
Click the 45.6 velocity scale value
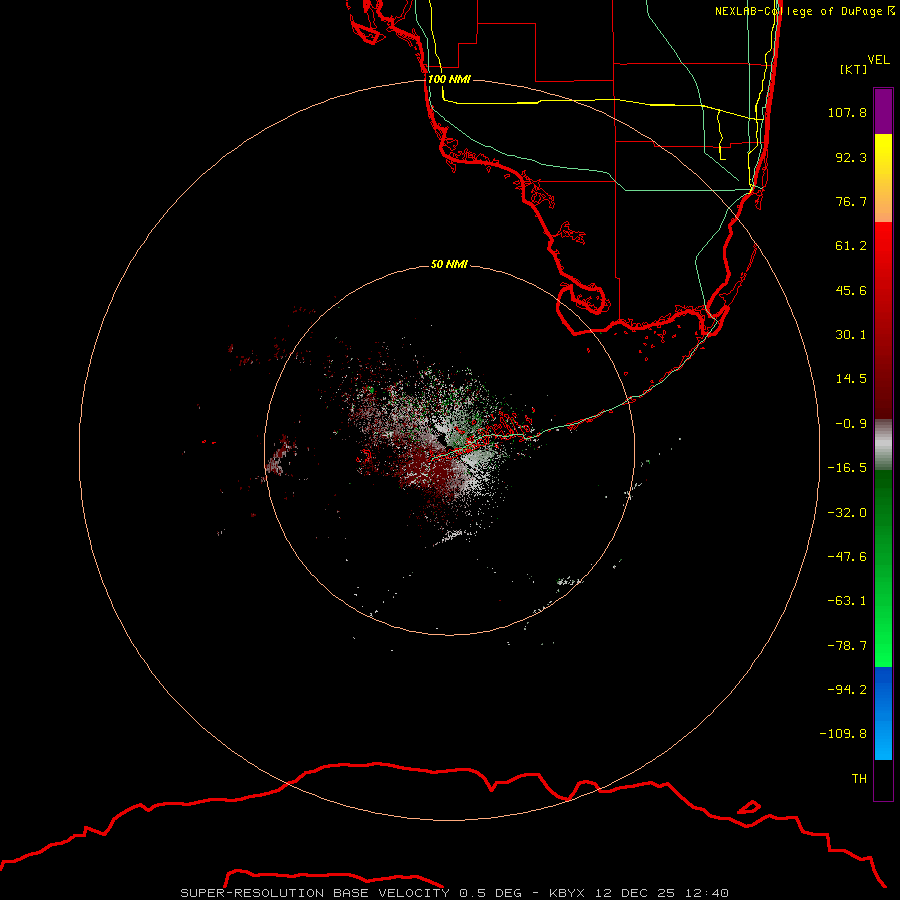coord(851,290)
